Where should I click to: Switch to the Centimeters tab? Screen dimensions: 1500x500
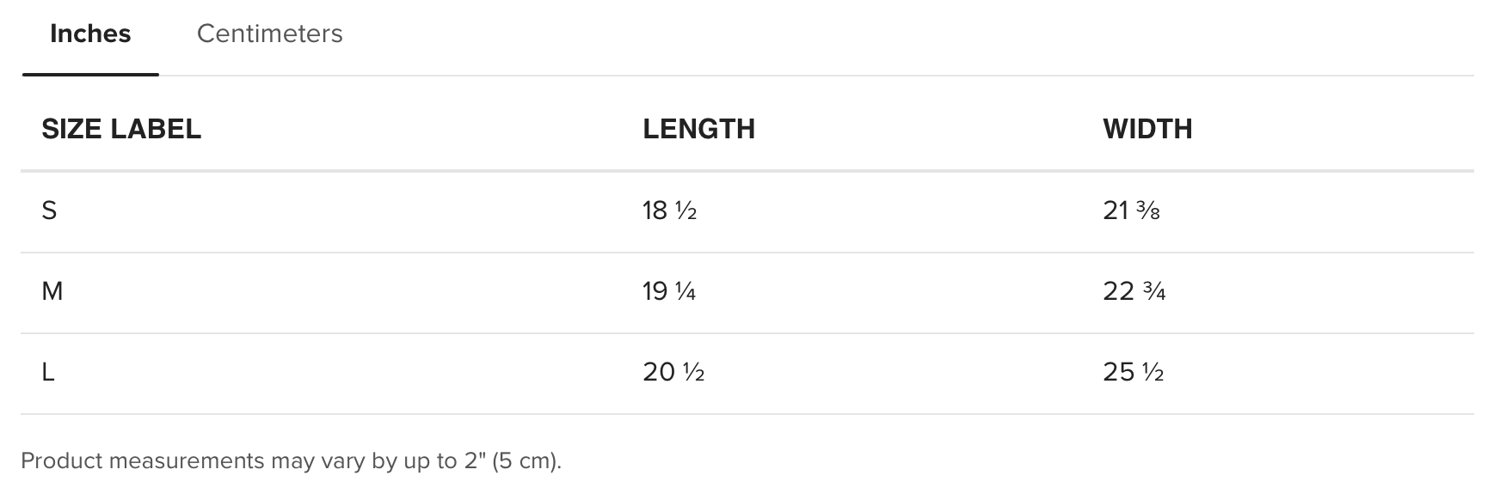click(x=270, y=34)
